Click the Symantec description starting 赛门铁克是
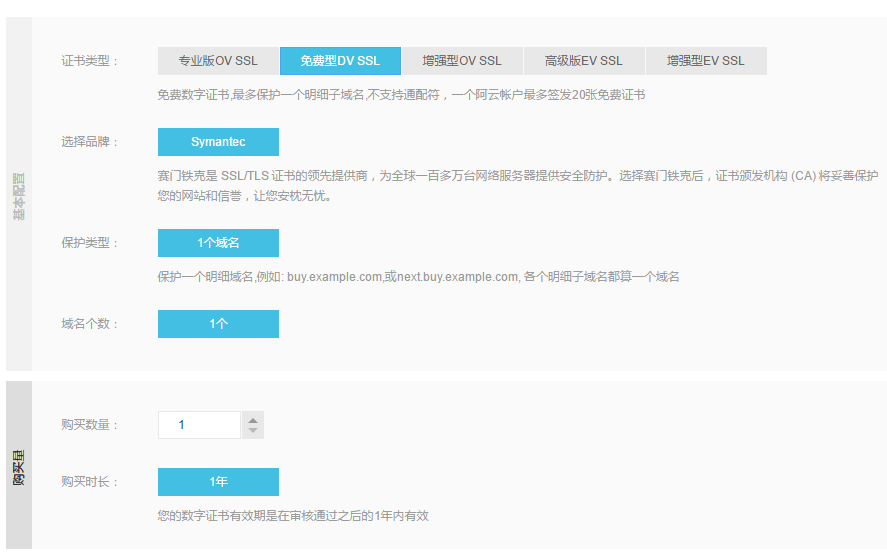This screenshot has height=557, width=887. pyautogui.click(x=518, y=186)
